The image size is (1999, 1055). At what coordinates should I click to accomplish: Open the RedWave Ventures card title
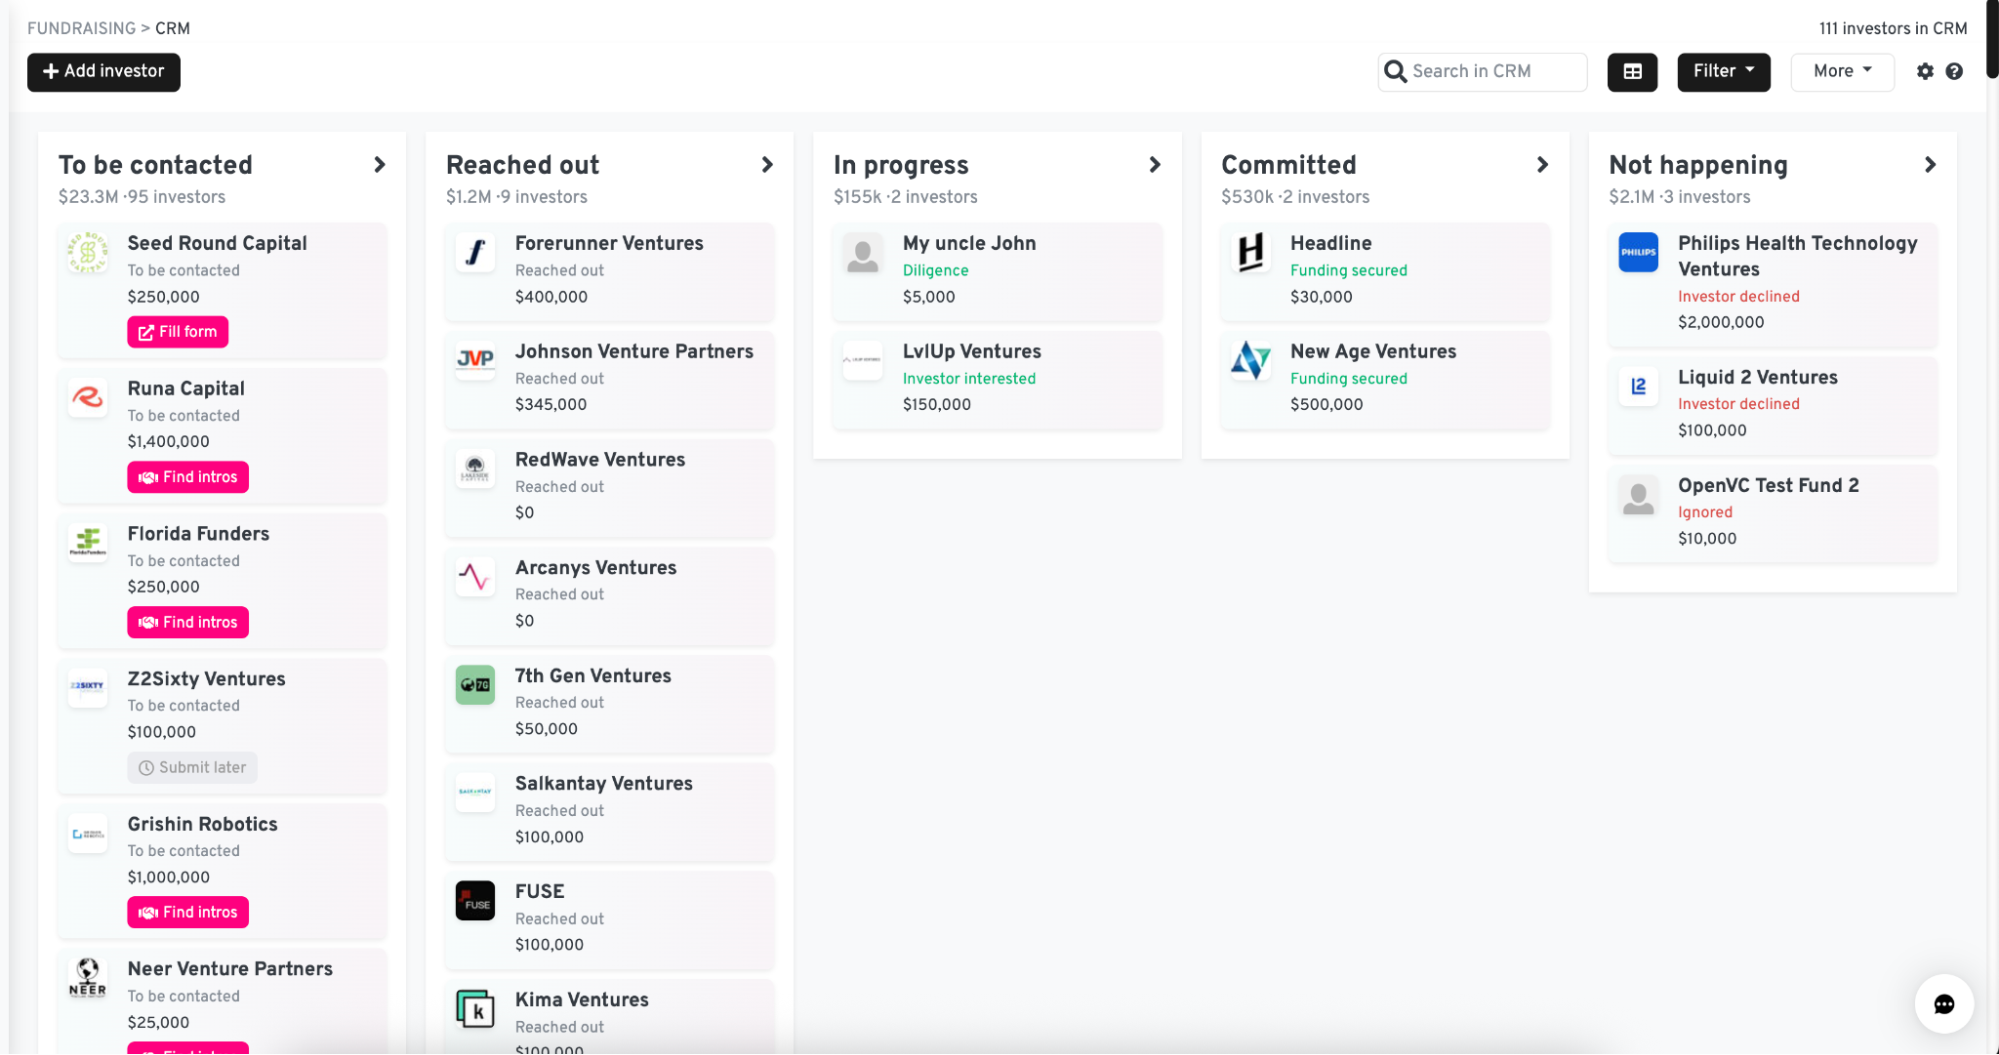pyautogui.click(x=600, y=459)
